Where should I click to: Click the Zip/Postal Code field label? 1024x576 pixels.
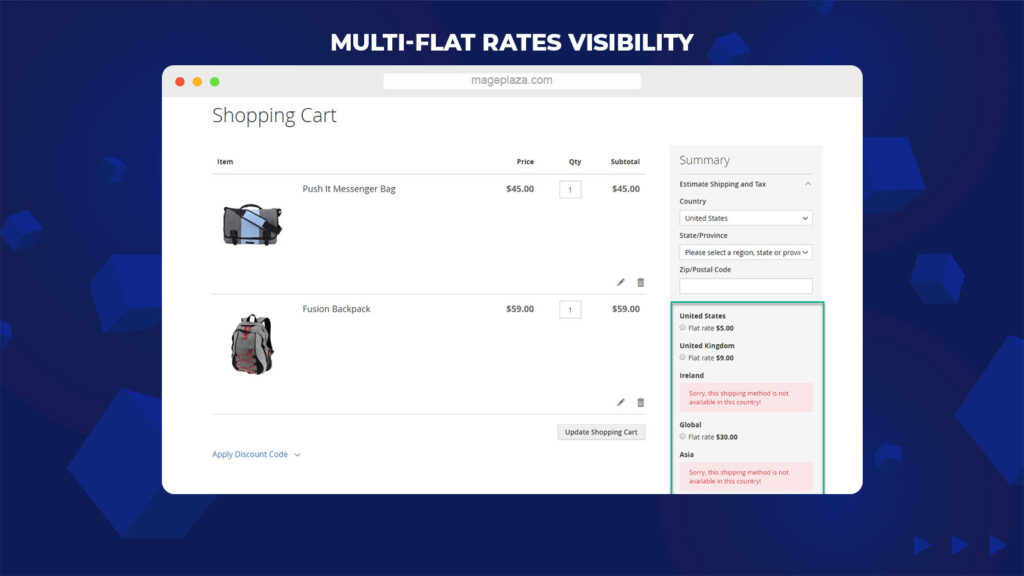click(705, 269)
